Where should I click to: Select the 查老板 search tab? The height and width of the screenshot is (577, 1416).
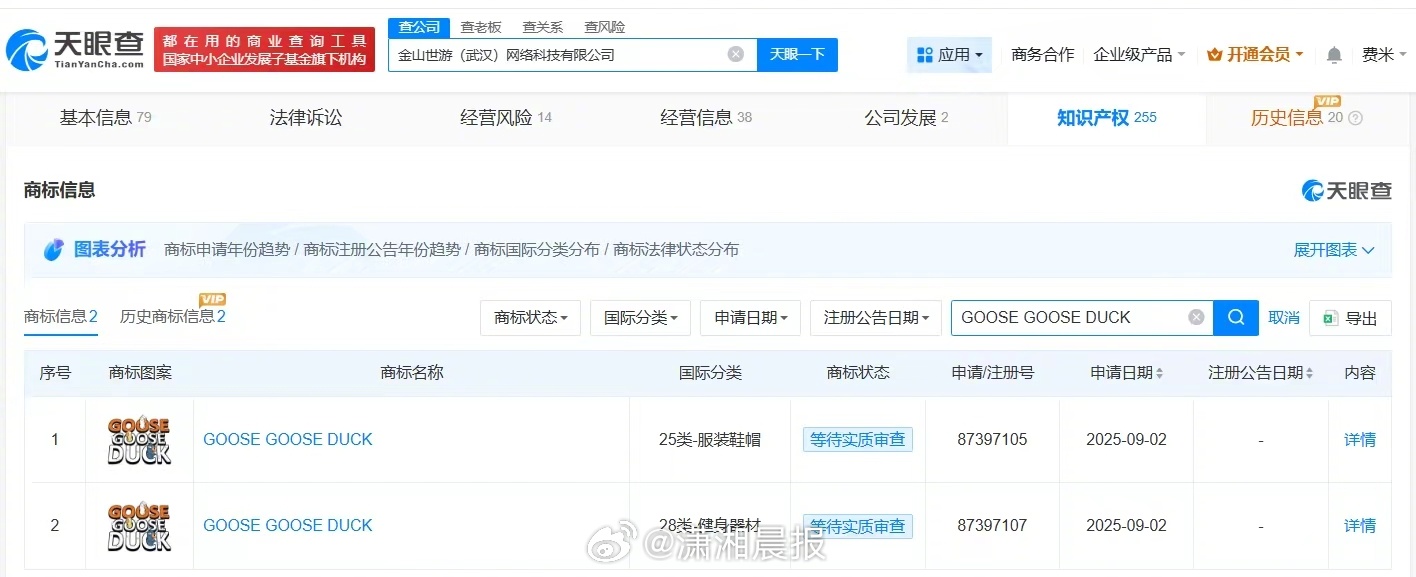click(x=481, y=27)
